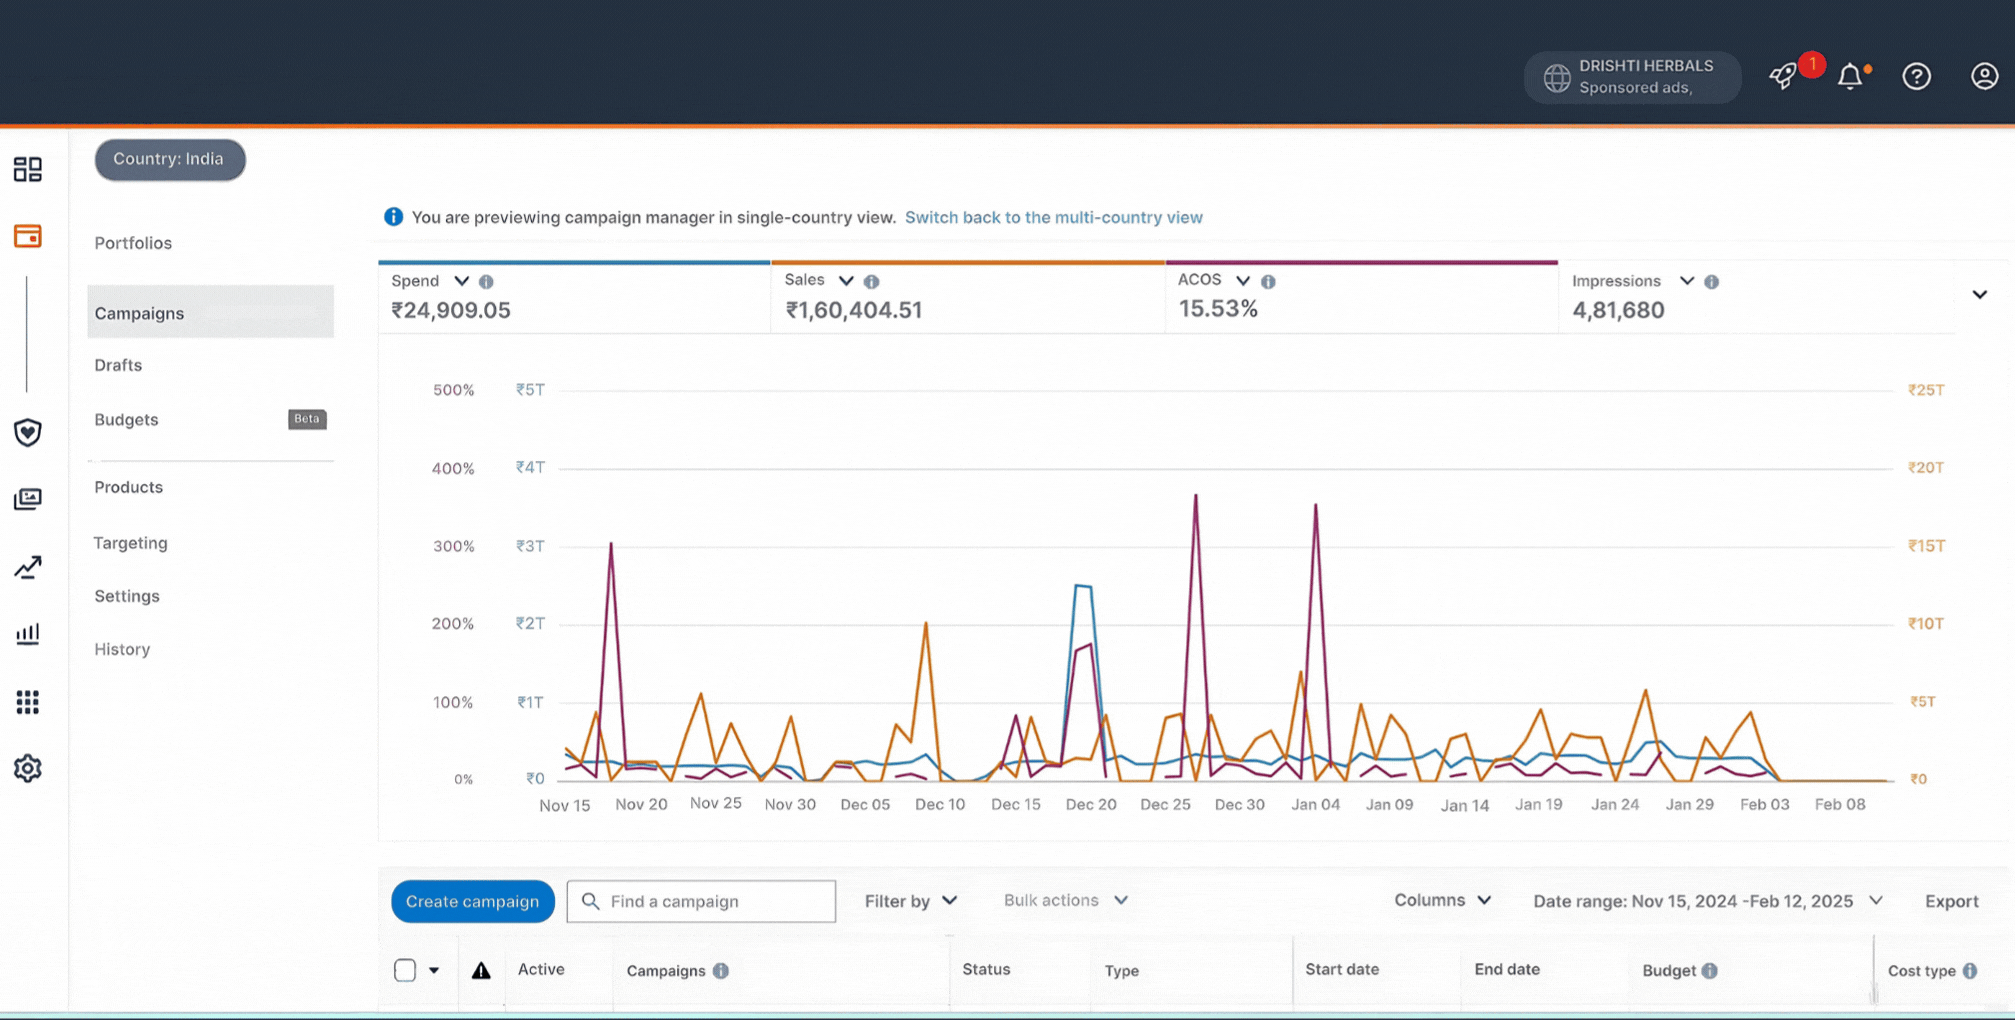Change the date range selector
The height and width of the screenshot is (1020, 2015).
coord(1707,901)
